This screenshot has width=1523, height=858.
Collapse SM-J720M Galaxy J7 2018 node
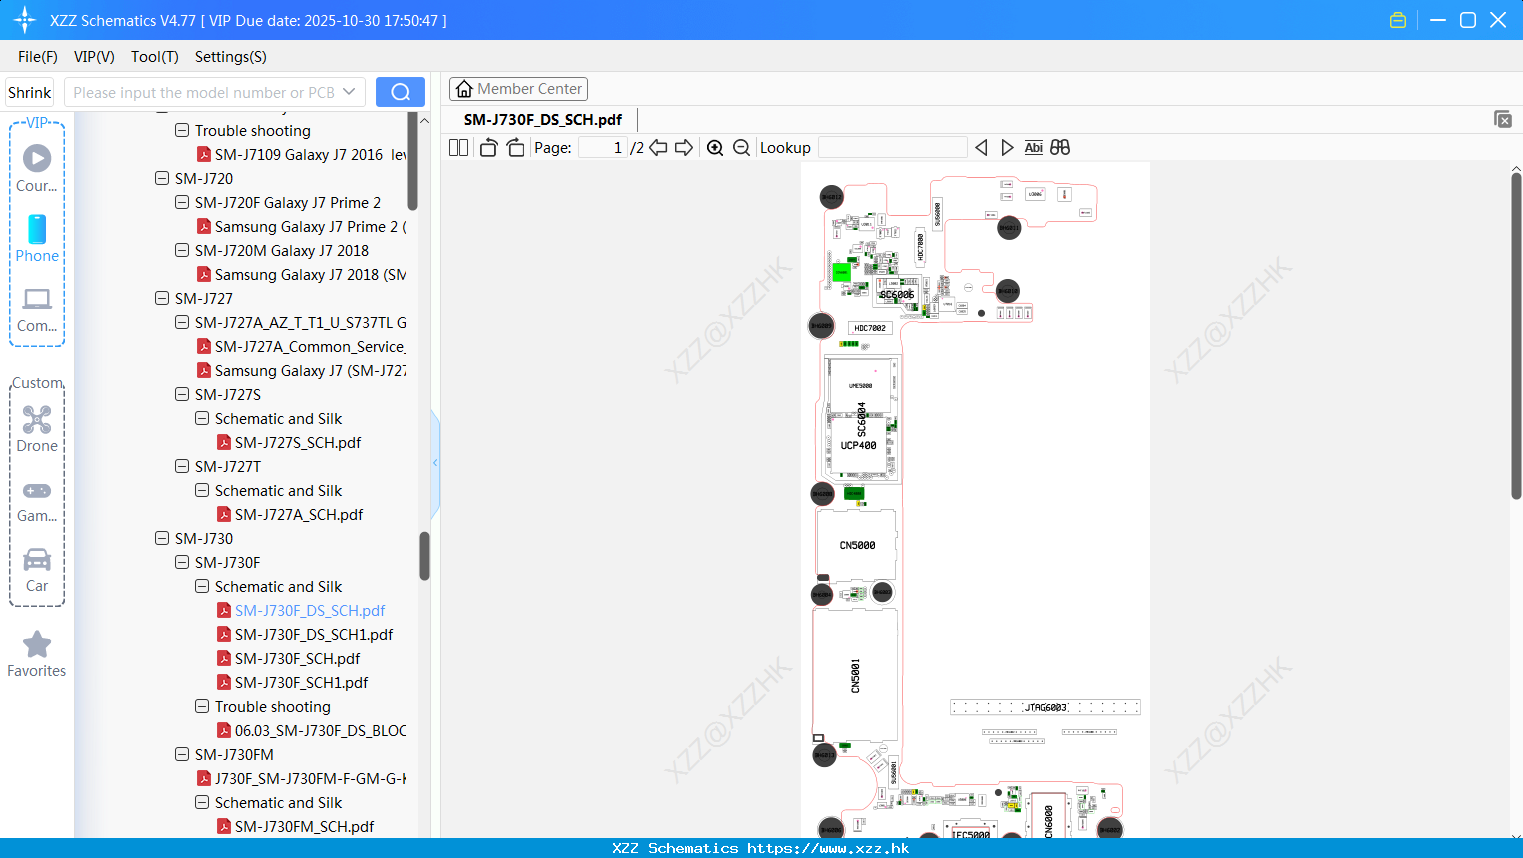(x=182, y=250)
